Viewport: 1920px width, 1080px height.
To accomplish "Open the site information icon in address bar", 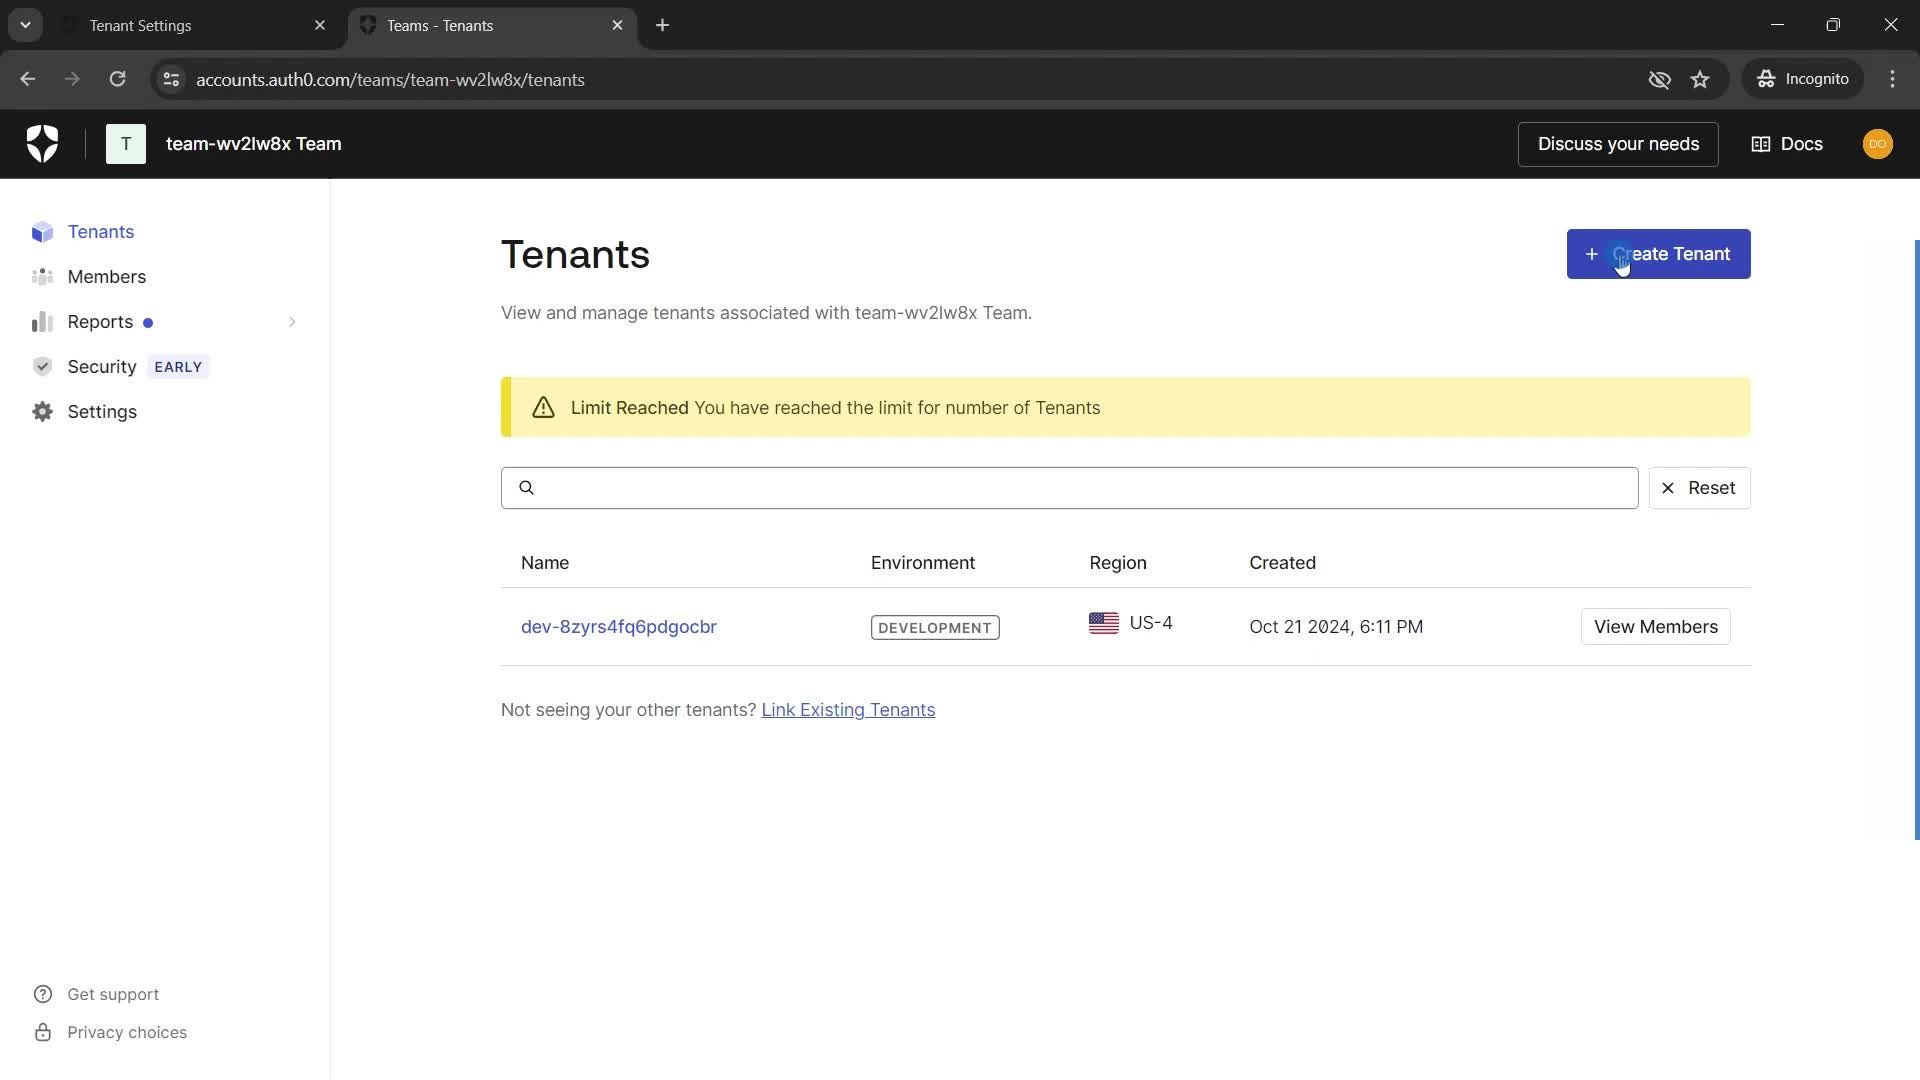I will (171, 79).
